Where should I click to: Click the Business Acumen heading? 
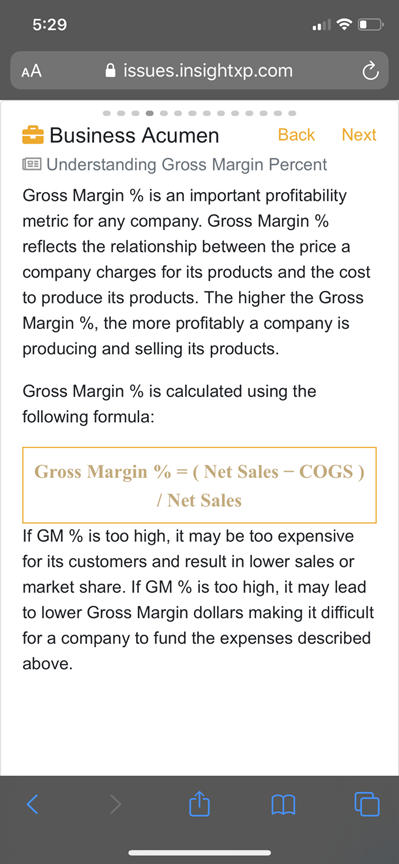click(x=134, y=135)
